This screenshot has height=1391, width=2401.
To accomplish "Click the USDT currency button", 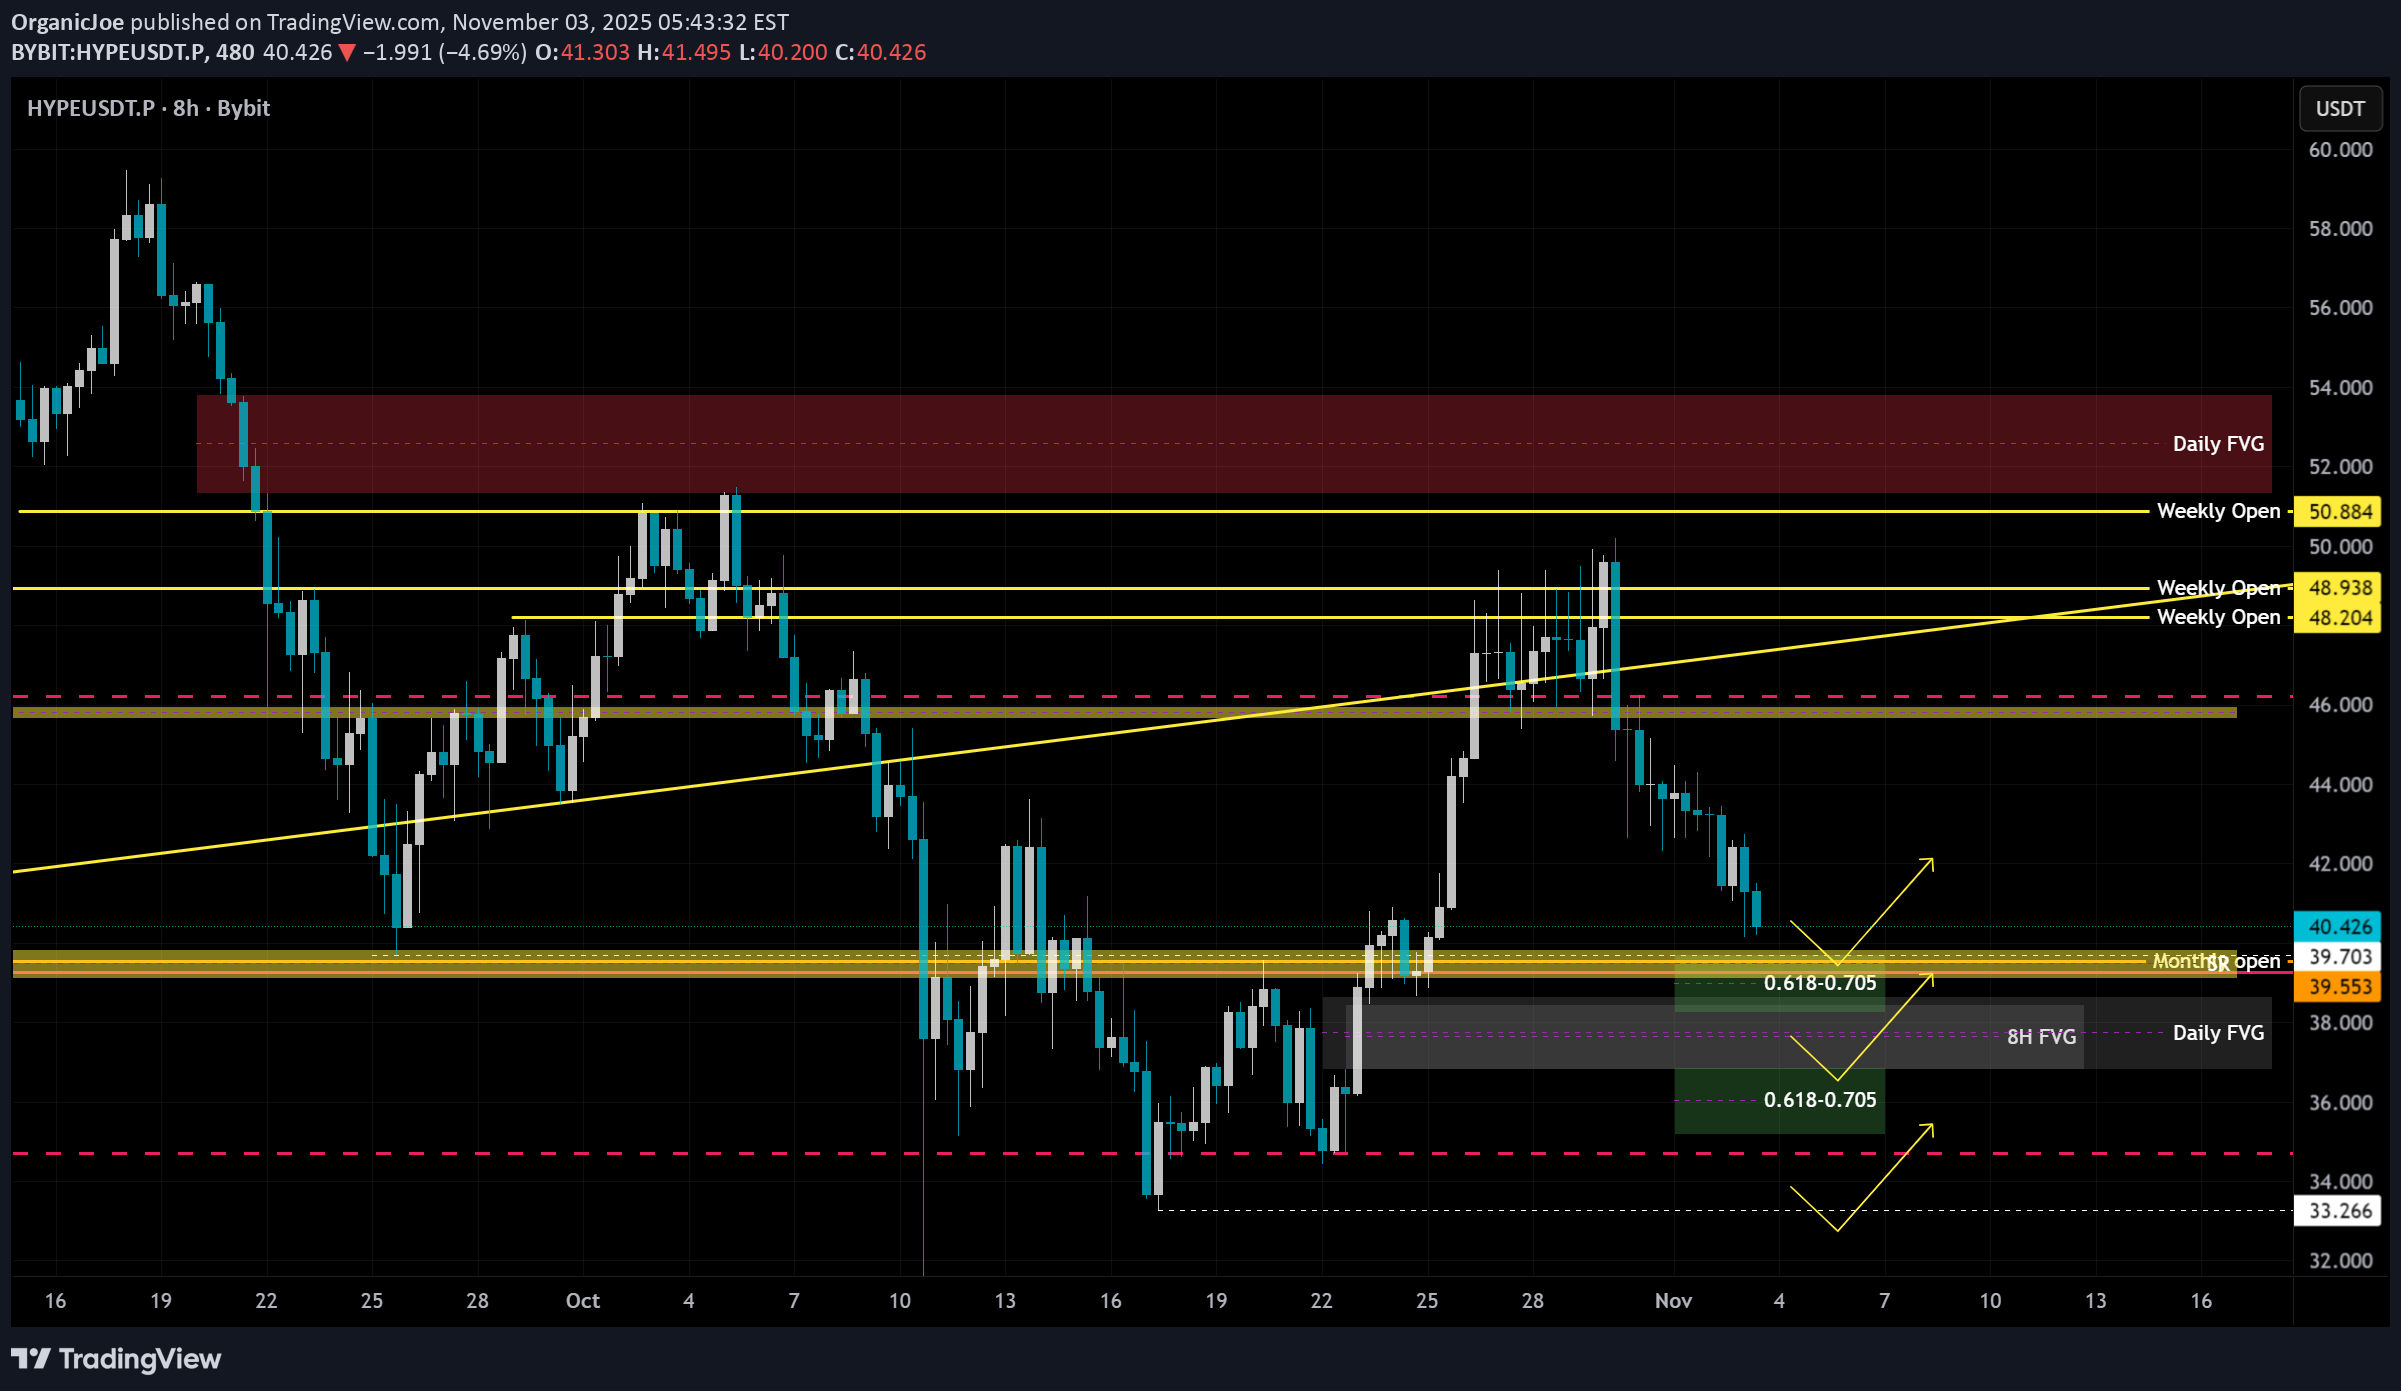I will (x=2340, y=108).
